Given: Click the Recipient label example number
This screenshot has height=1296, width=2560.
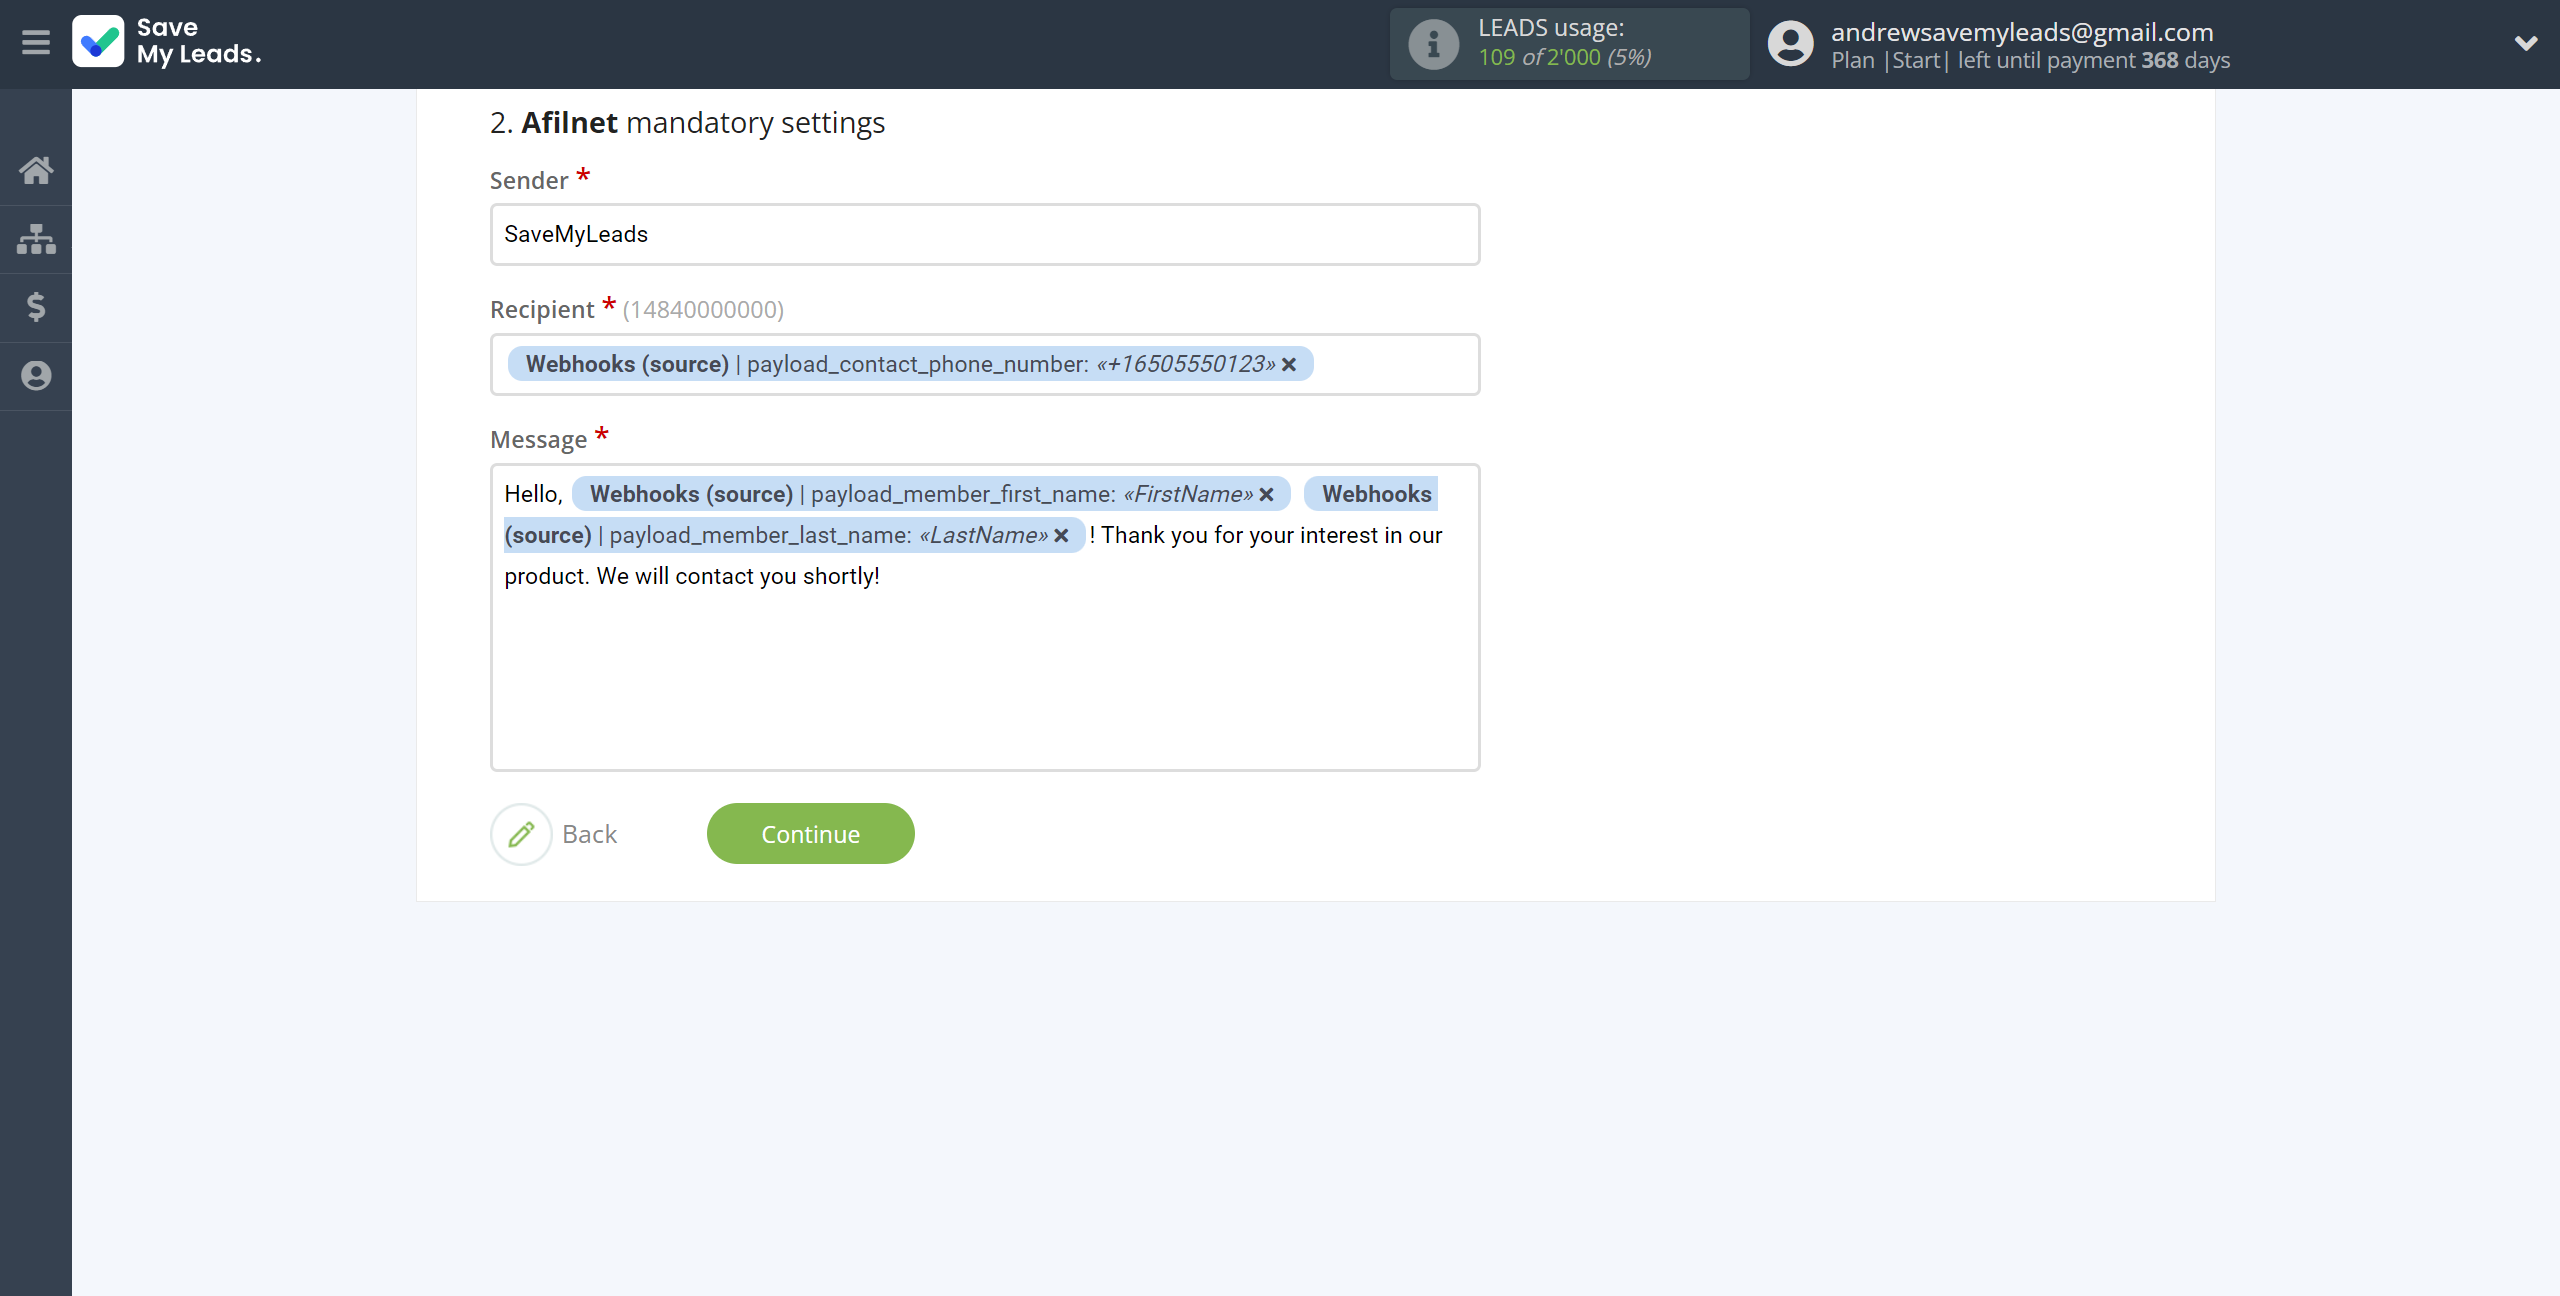Looking at the screenshot, I should [x=703, y=310].
